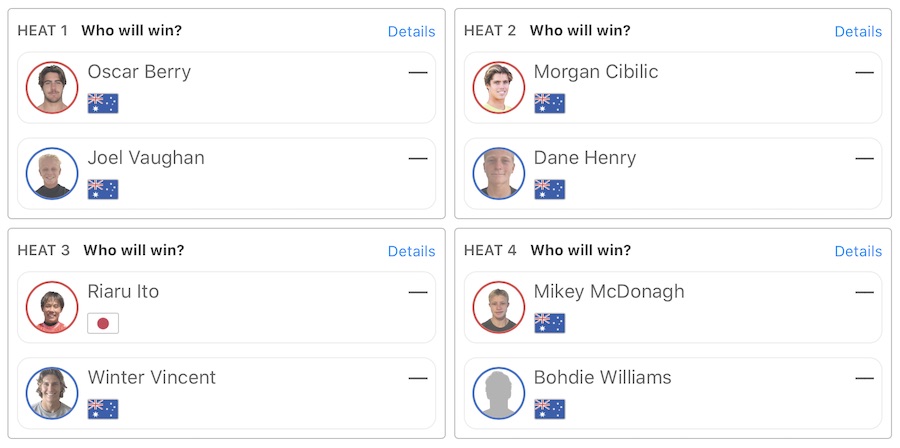View Details link of Heat 4
This screenshot has width=900, height=448.
[858, 251]
